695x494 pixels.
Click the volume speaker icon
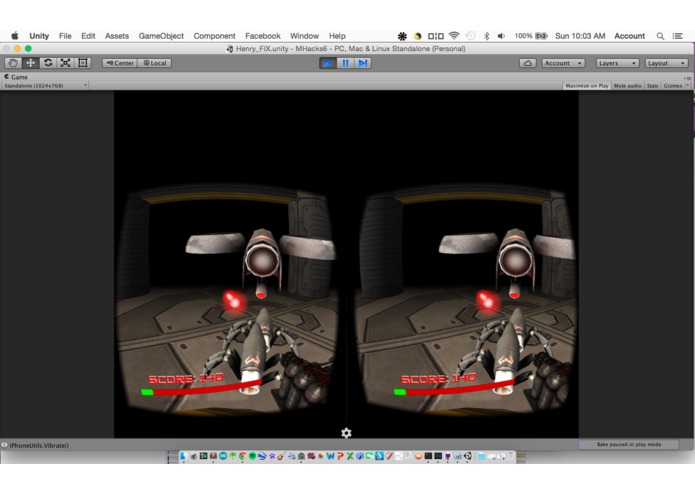click(501, 36)
